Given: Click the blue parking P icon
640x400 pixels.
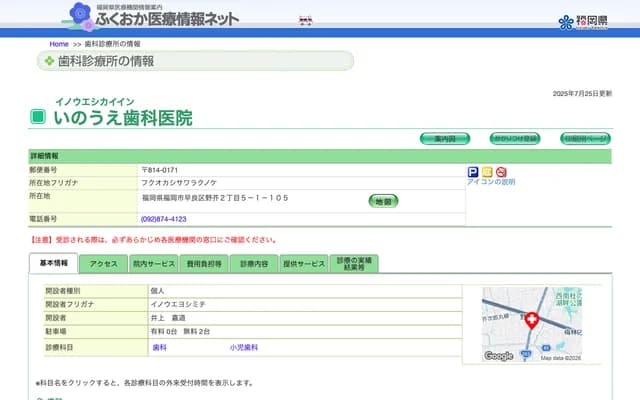Looking at the screenshot, I should coord(473,172).
